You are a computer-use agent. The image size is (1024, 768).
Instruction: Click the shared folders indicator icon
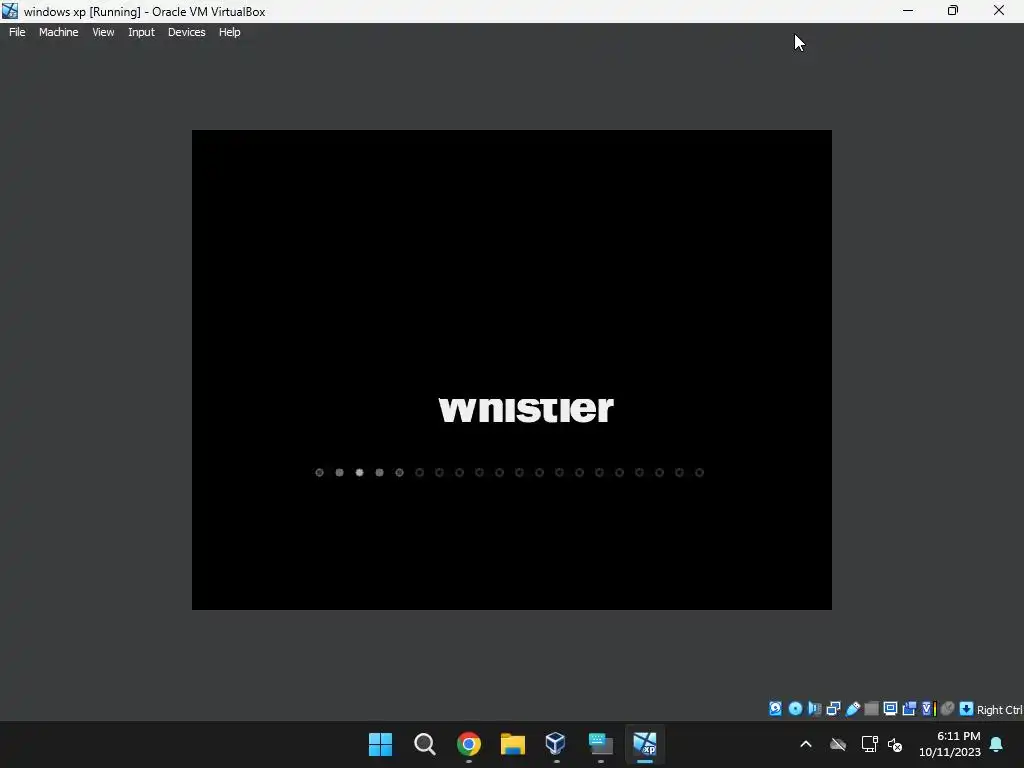[871, 709]
